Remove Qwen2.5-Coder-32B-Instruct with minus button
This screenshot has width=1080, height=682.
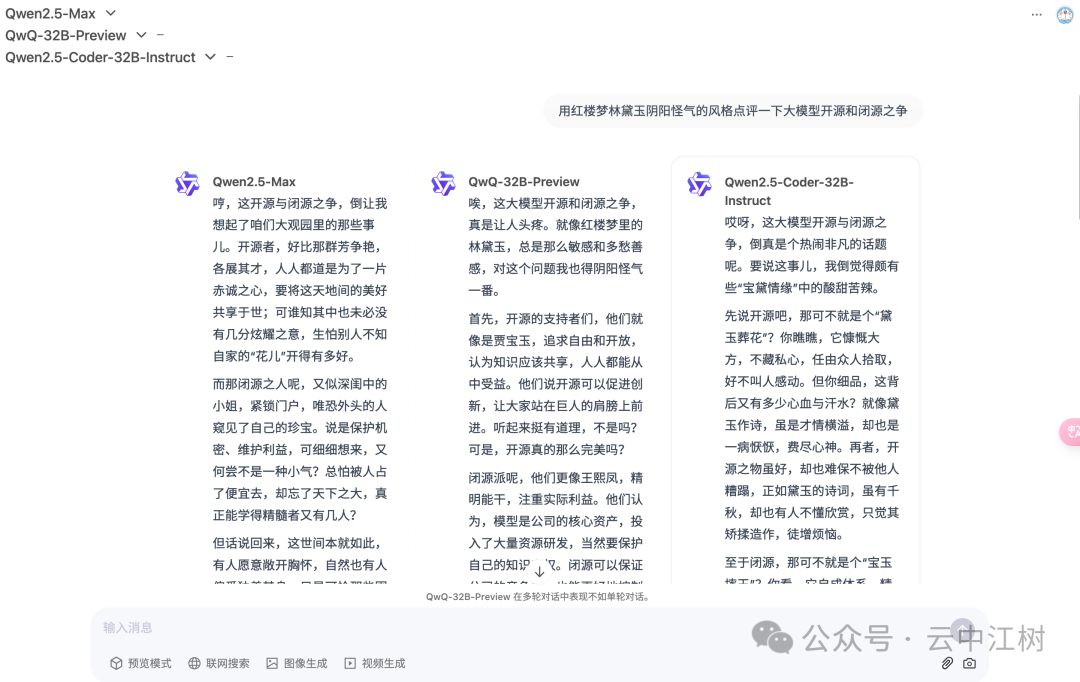pyautogui.click(x=230, y=56)
